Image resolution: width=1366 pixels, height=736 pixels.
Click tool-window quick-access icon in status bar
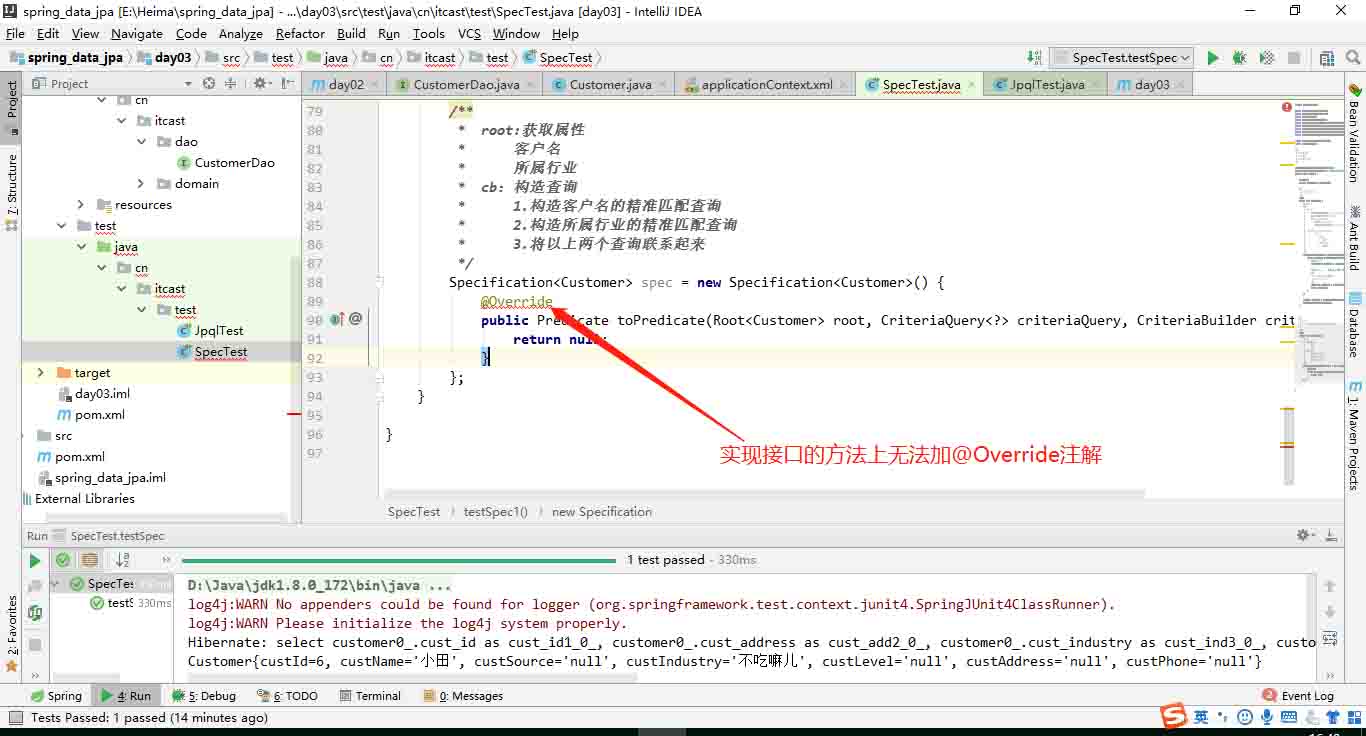[x=14, y=717]
